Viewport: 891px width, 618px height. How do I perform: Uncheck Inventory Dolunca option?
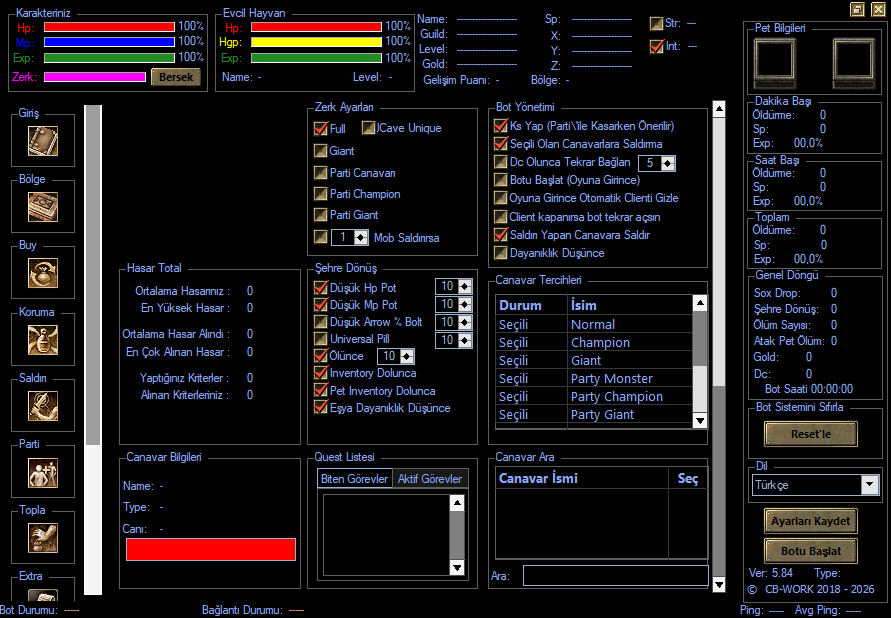[320, 373]
